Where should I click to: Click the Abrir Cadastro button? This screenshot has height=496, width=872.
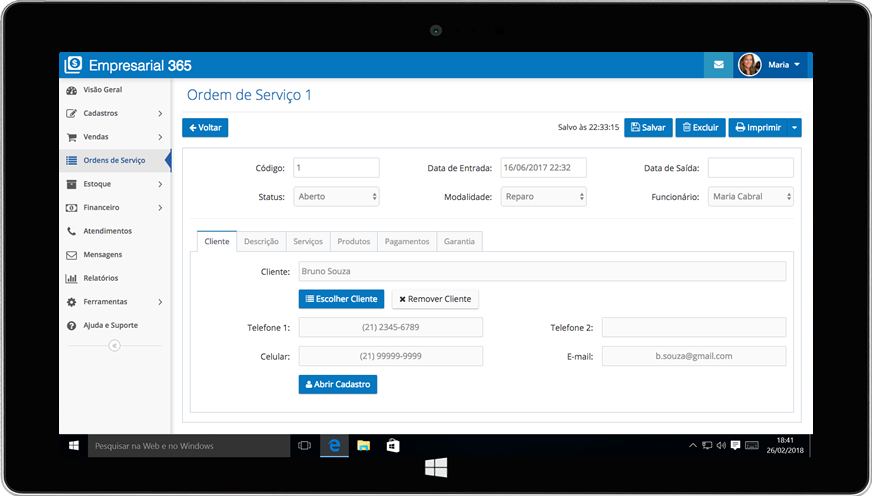point(338,384)
